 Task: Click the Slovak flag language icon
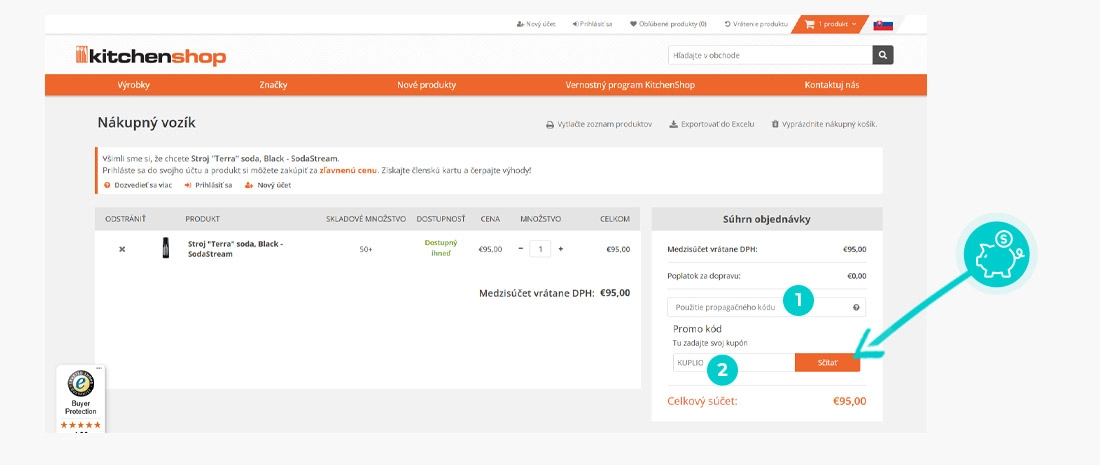click(x=883, y=25)
